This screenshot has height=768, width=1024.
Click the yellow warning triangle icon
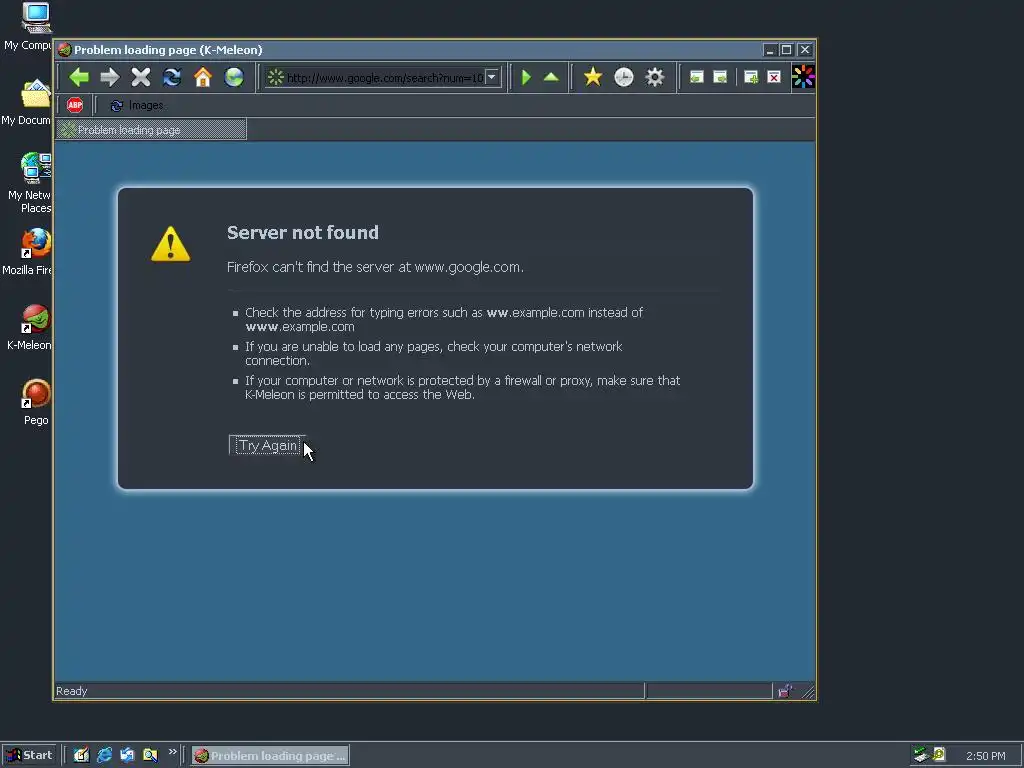tap(170, 244)
